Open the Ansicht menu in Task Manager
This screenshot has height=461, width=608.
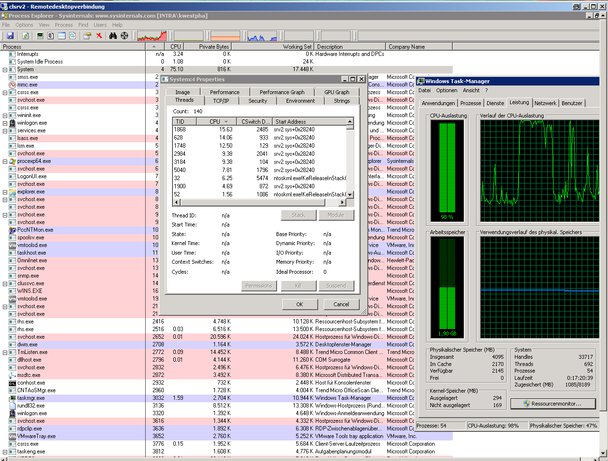point(471,90)
